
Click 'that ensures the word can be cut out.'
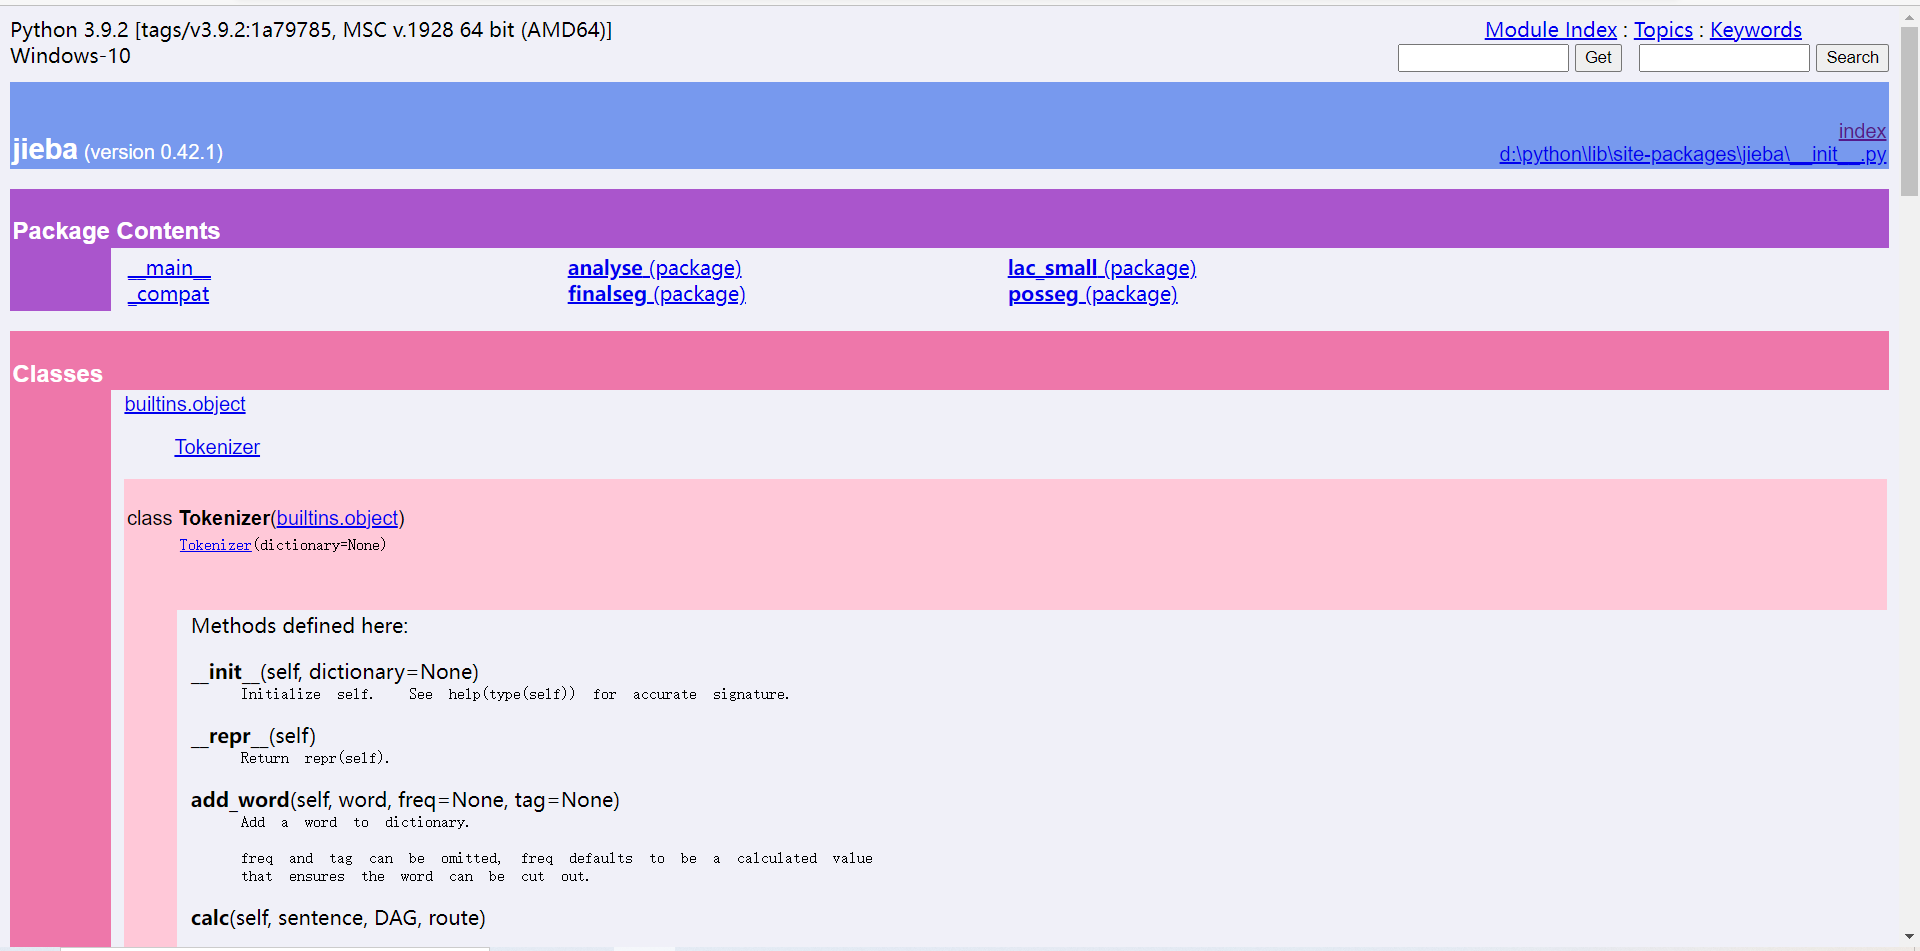415,876
